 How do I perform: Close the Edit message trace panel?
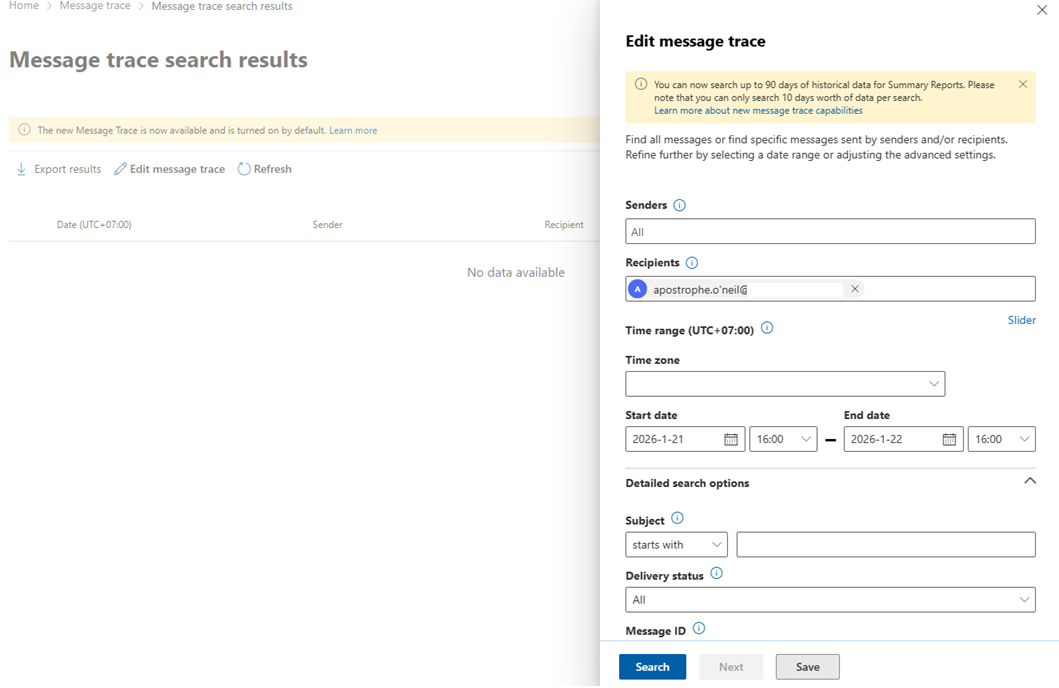pos(1041,10)
